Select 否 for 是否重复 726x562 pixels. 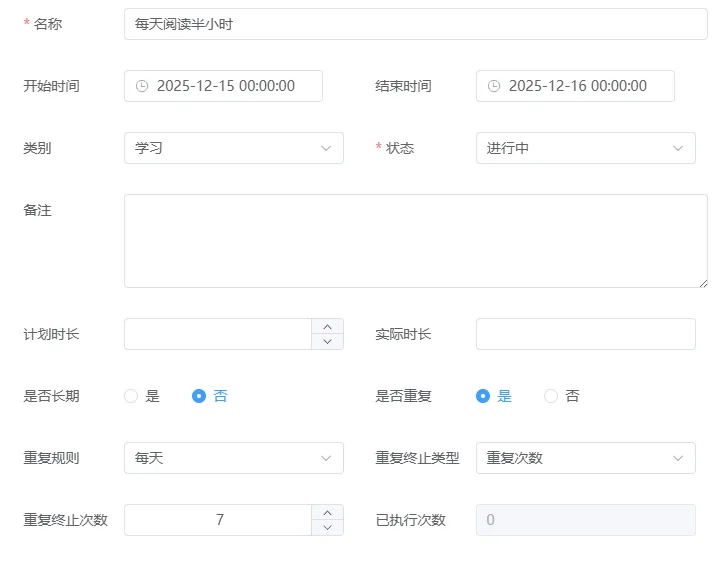(x=551, y=396)
